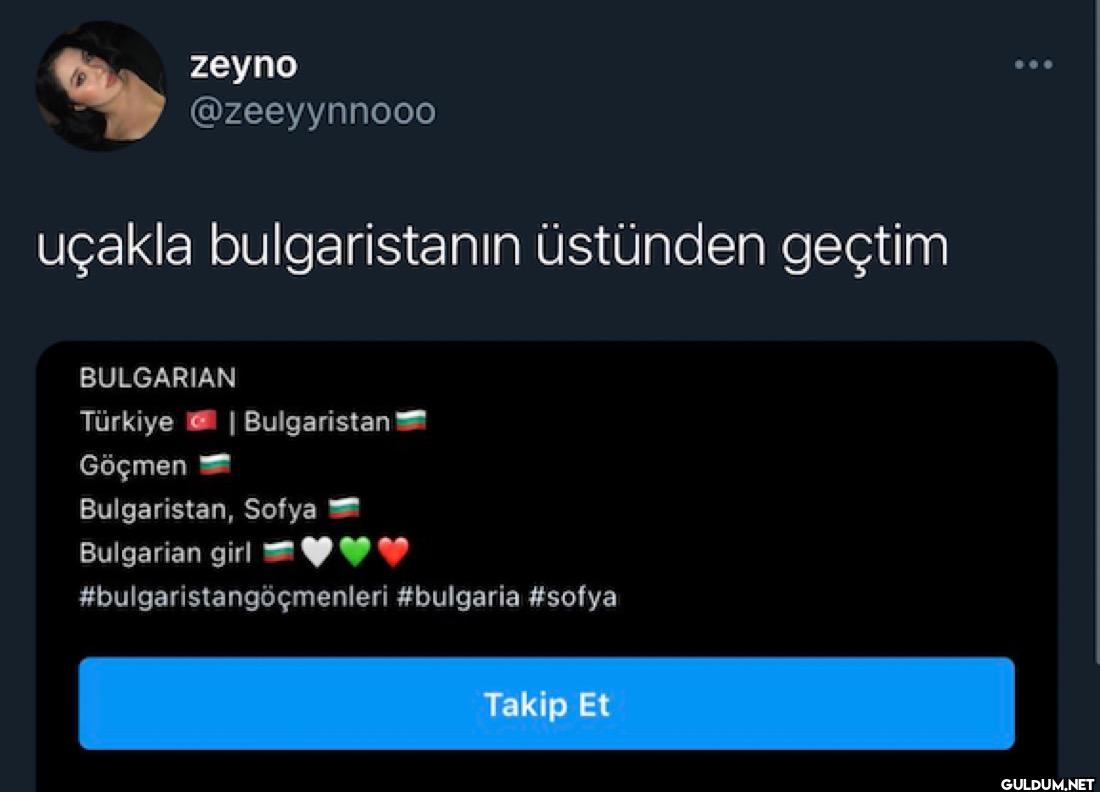1100x792 pixels.
Task: Open the #bulgaristangöçmenleri hashtag
Action: (234, 597)
